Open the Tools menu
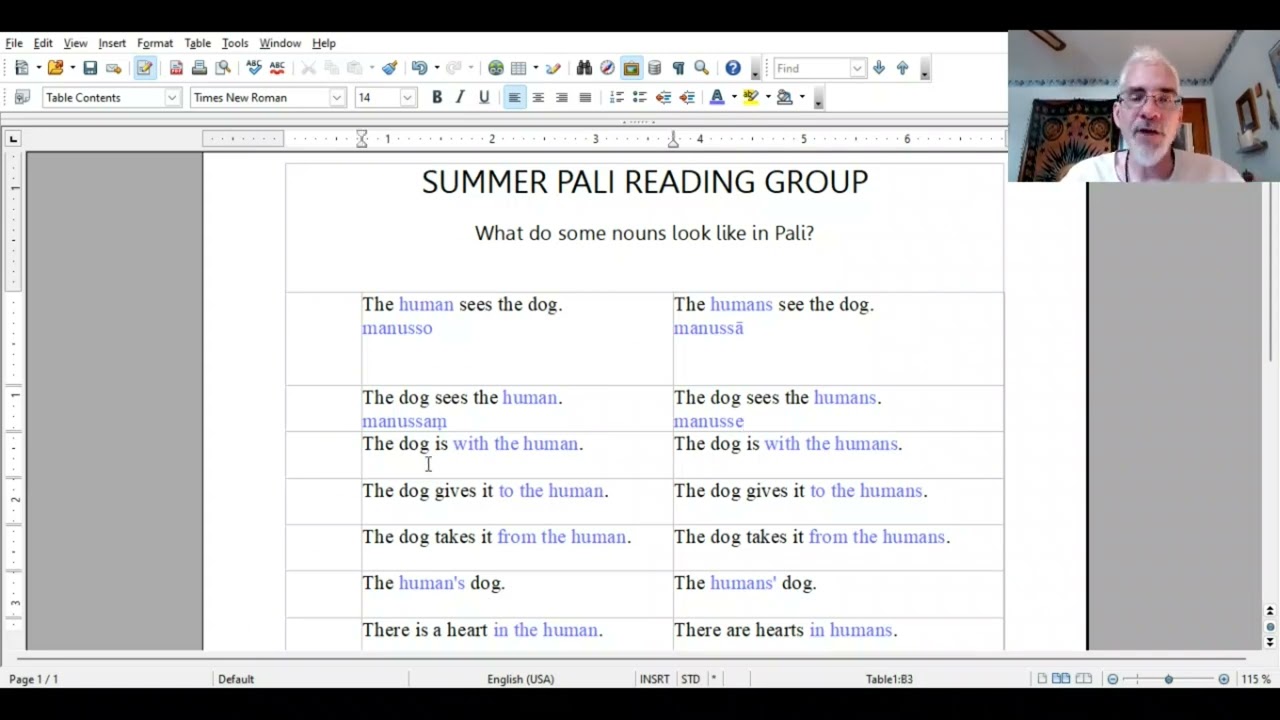1280x720 pixels. 235,43
